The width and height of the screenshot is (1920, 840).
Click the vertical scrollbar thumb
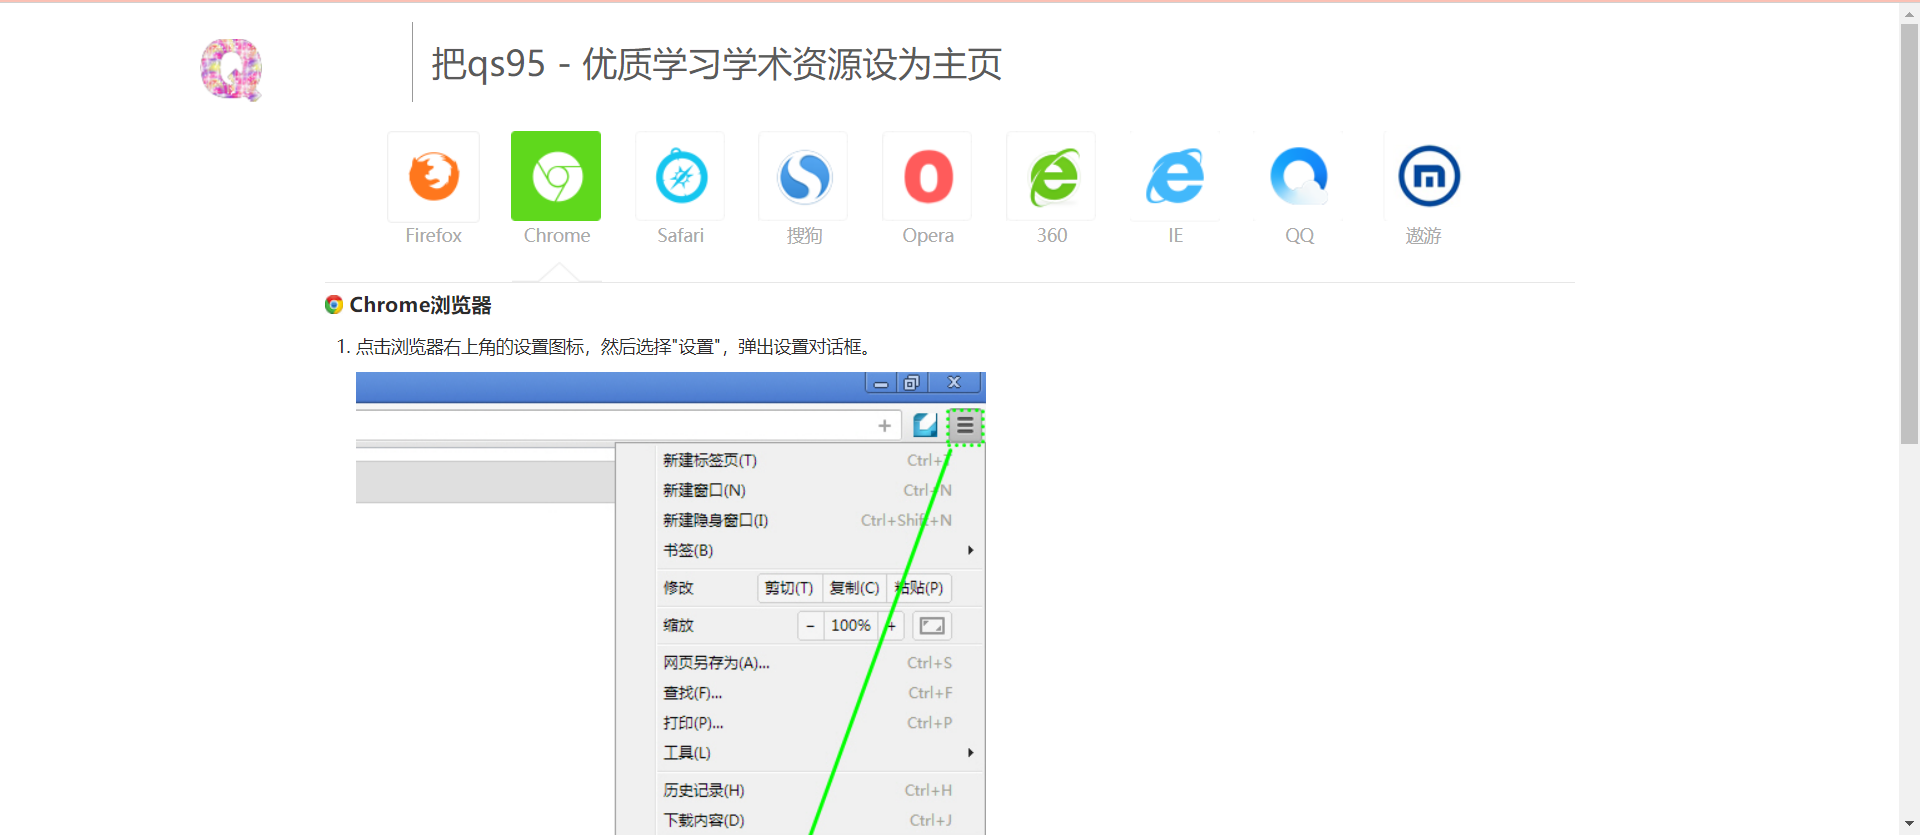(x=1909, y=233)
